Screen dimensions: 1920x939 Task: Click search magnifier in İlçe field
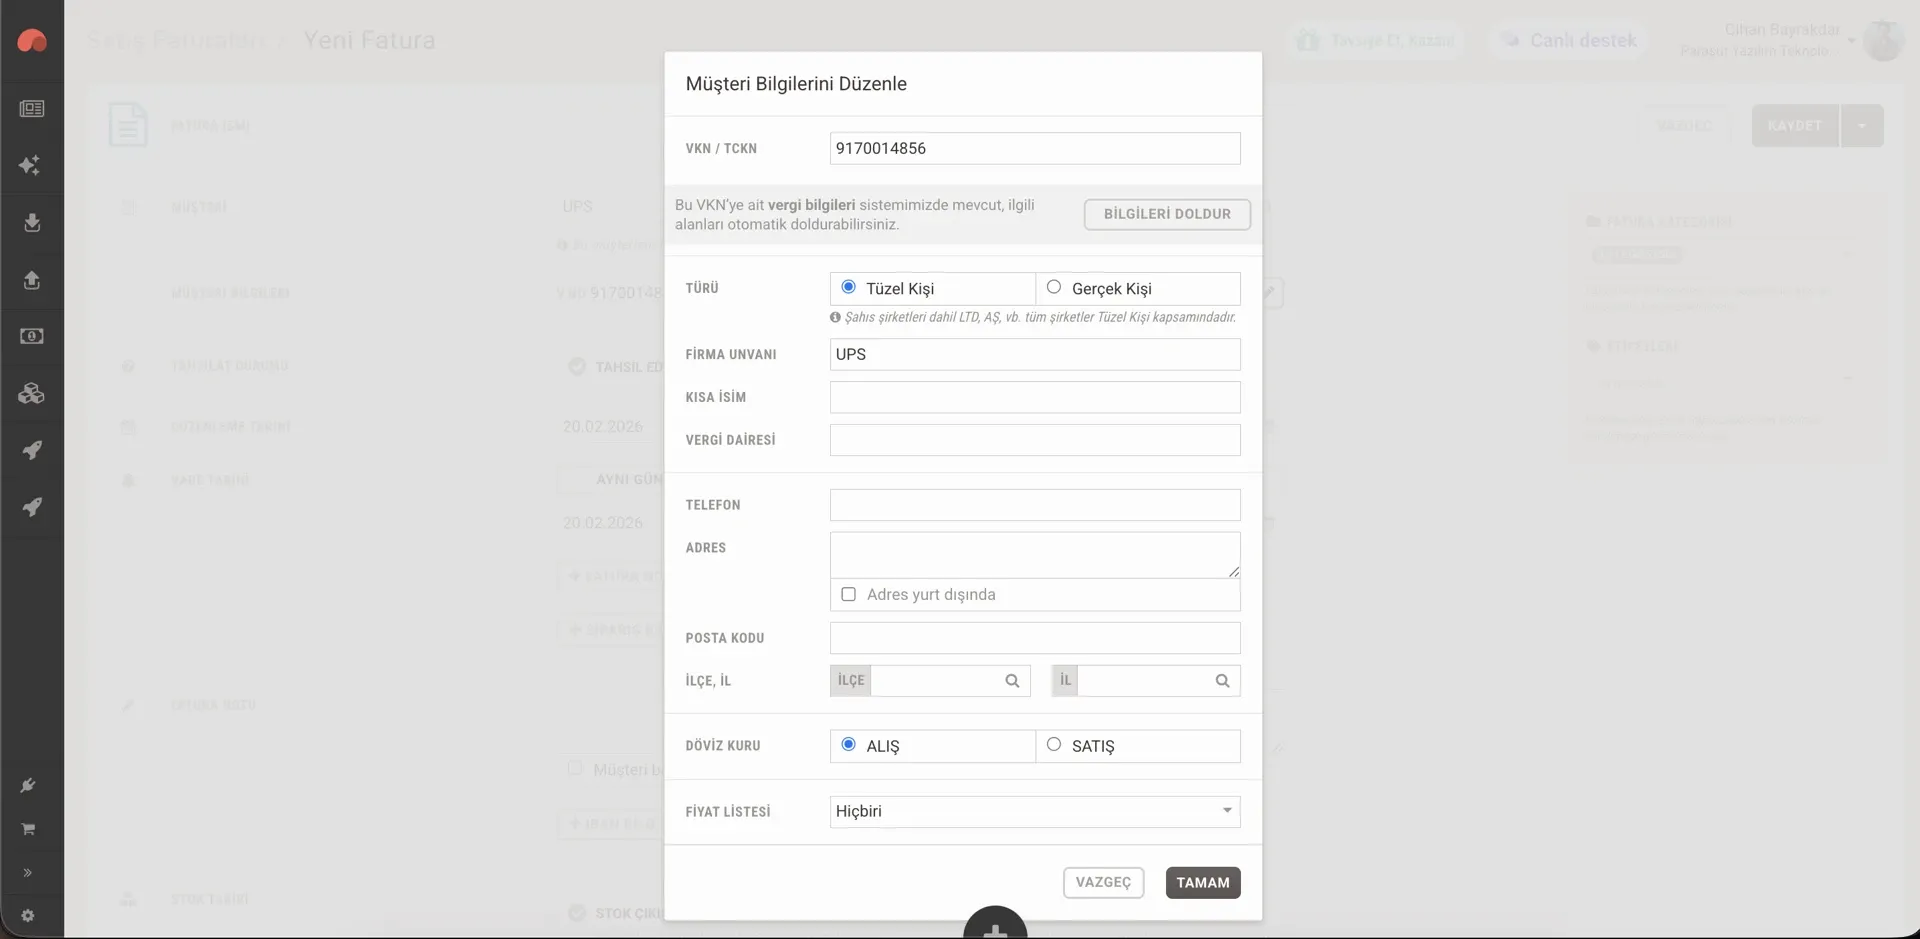[x=1012, y=681]
